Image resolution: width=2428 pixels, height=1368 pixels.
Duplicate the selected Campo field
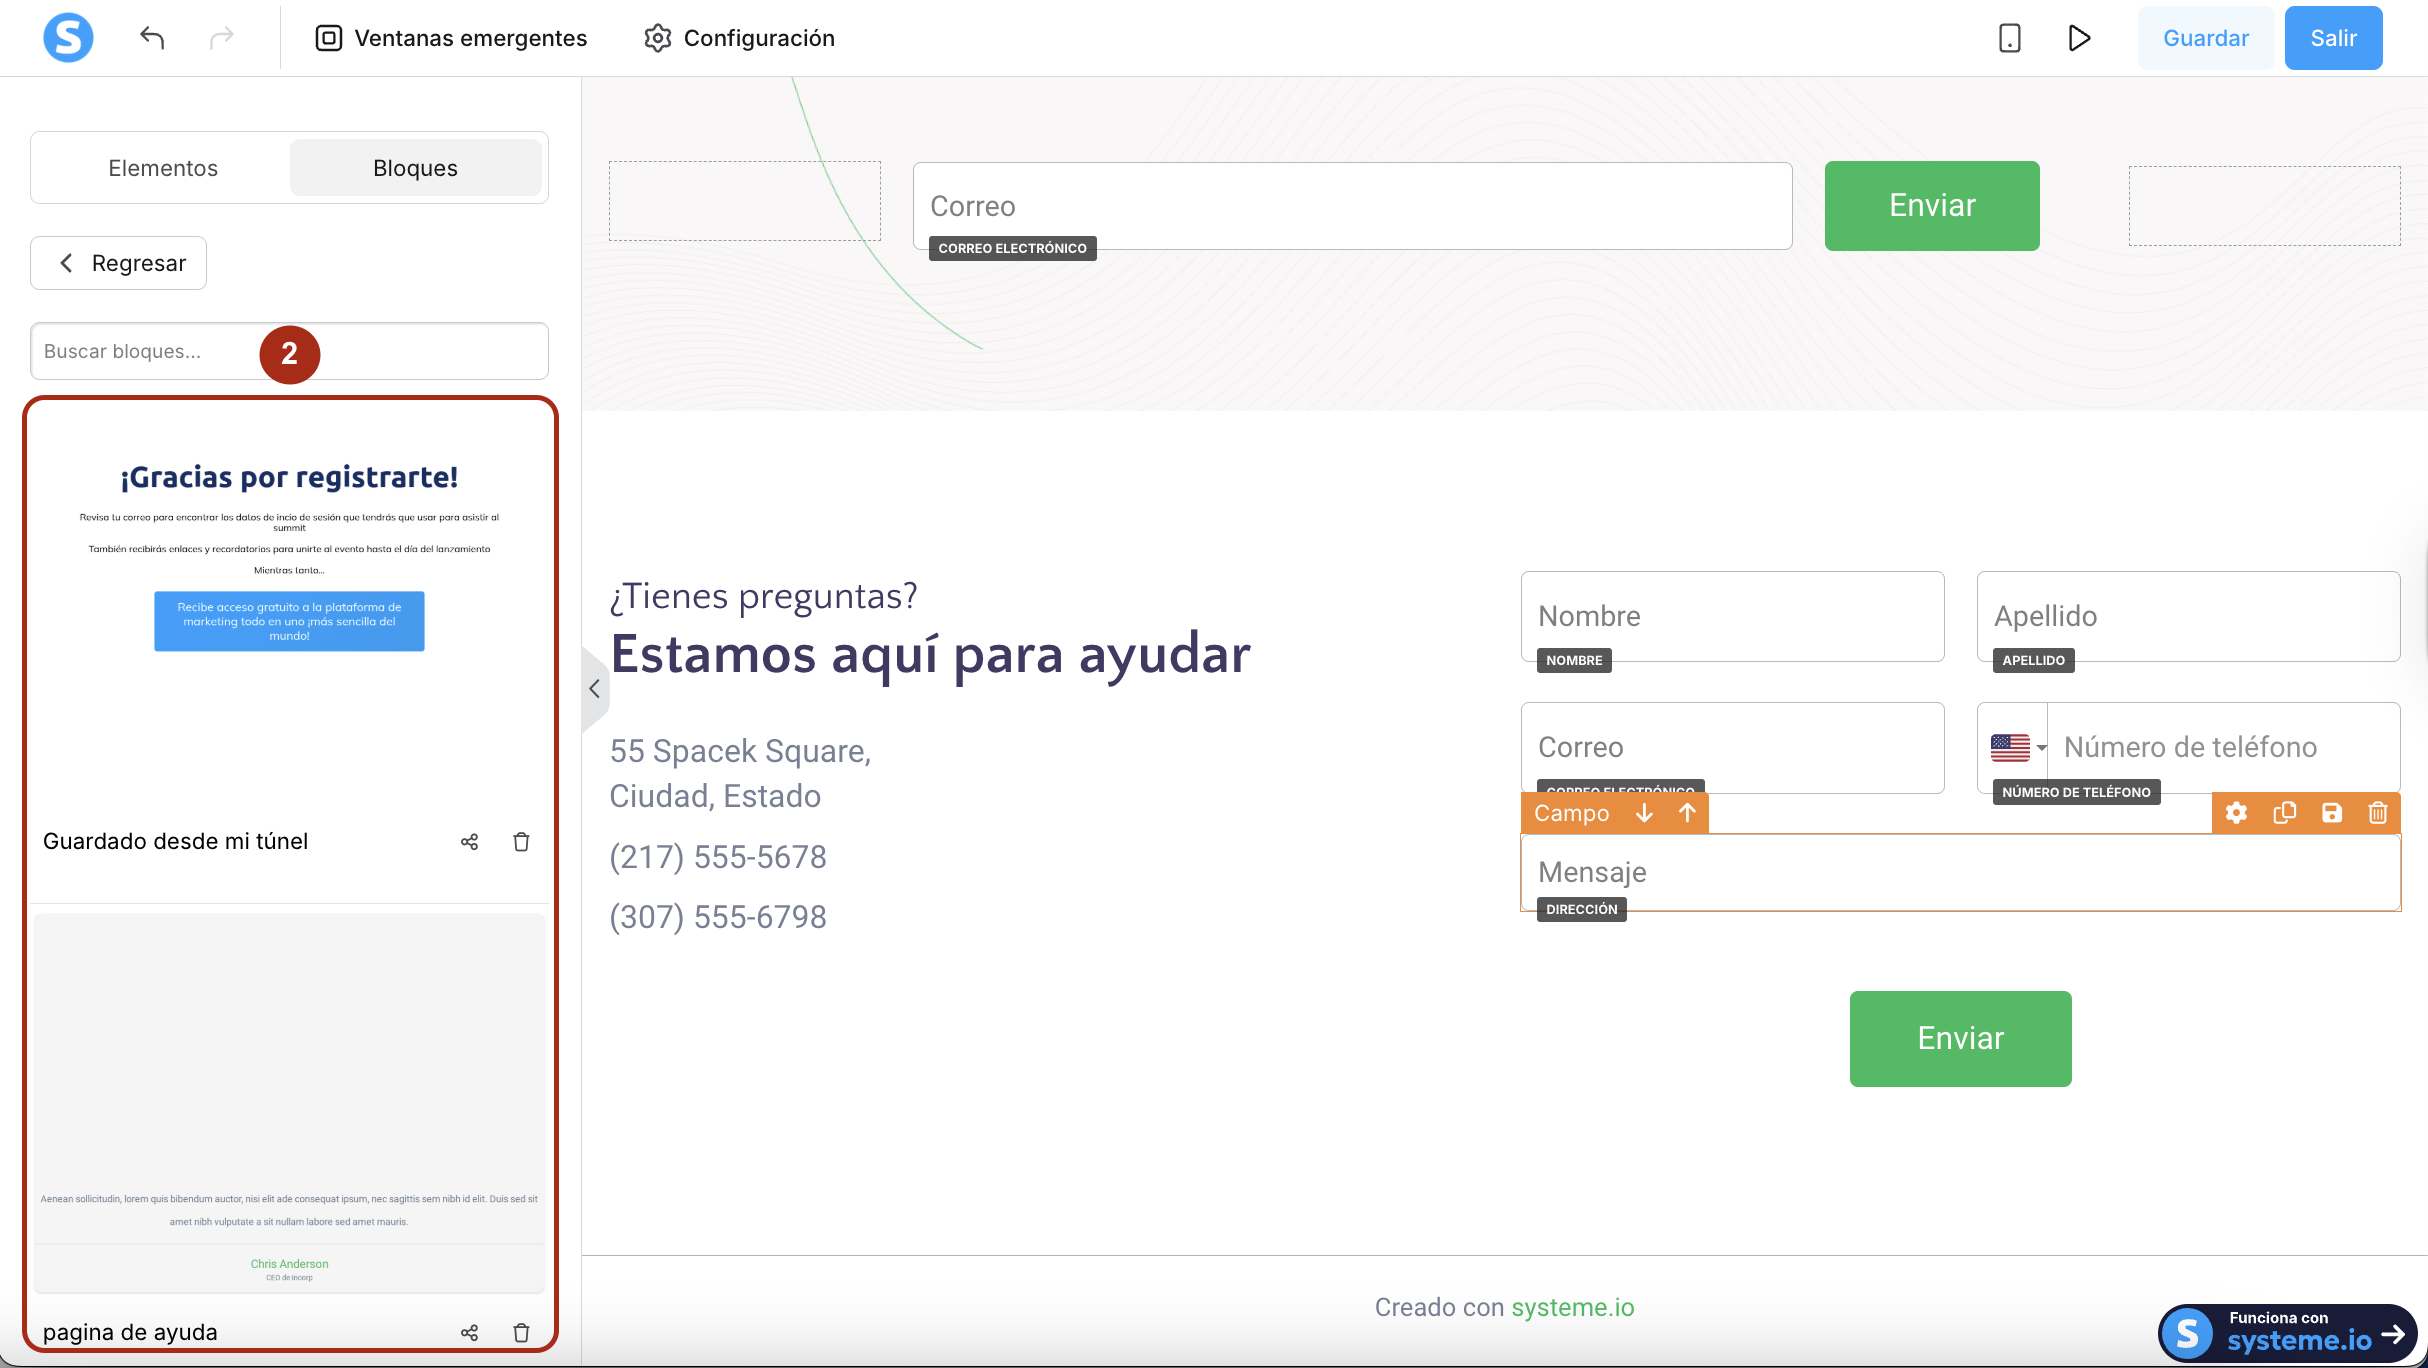[x=2284, y=813]
